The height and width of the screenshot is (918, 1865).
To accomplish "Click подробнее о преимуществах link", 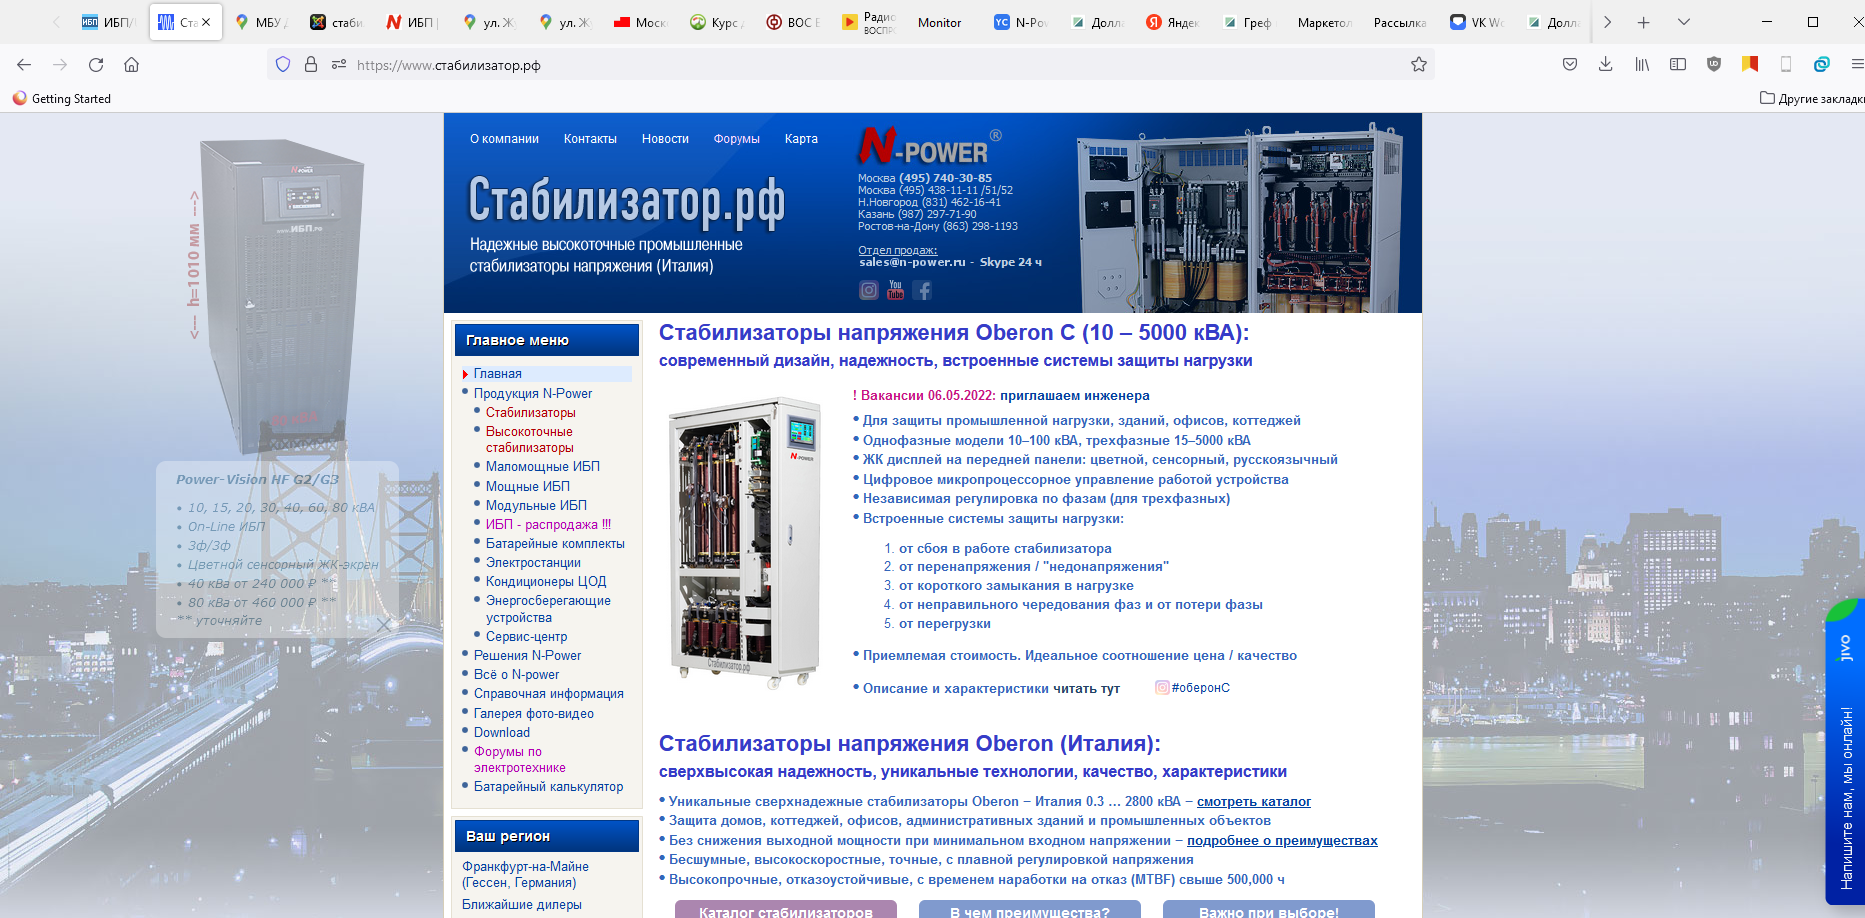I will [x=1282, y=840].
